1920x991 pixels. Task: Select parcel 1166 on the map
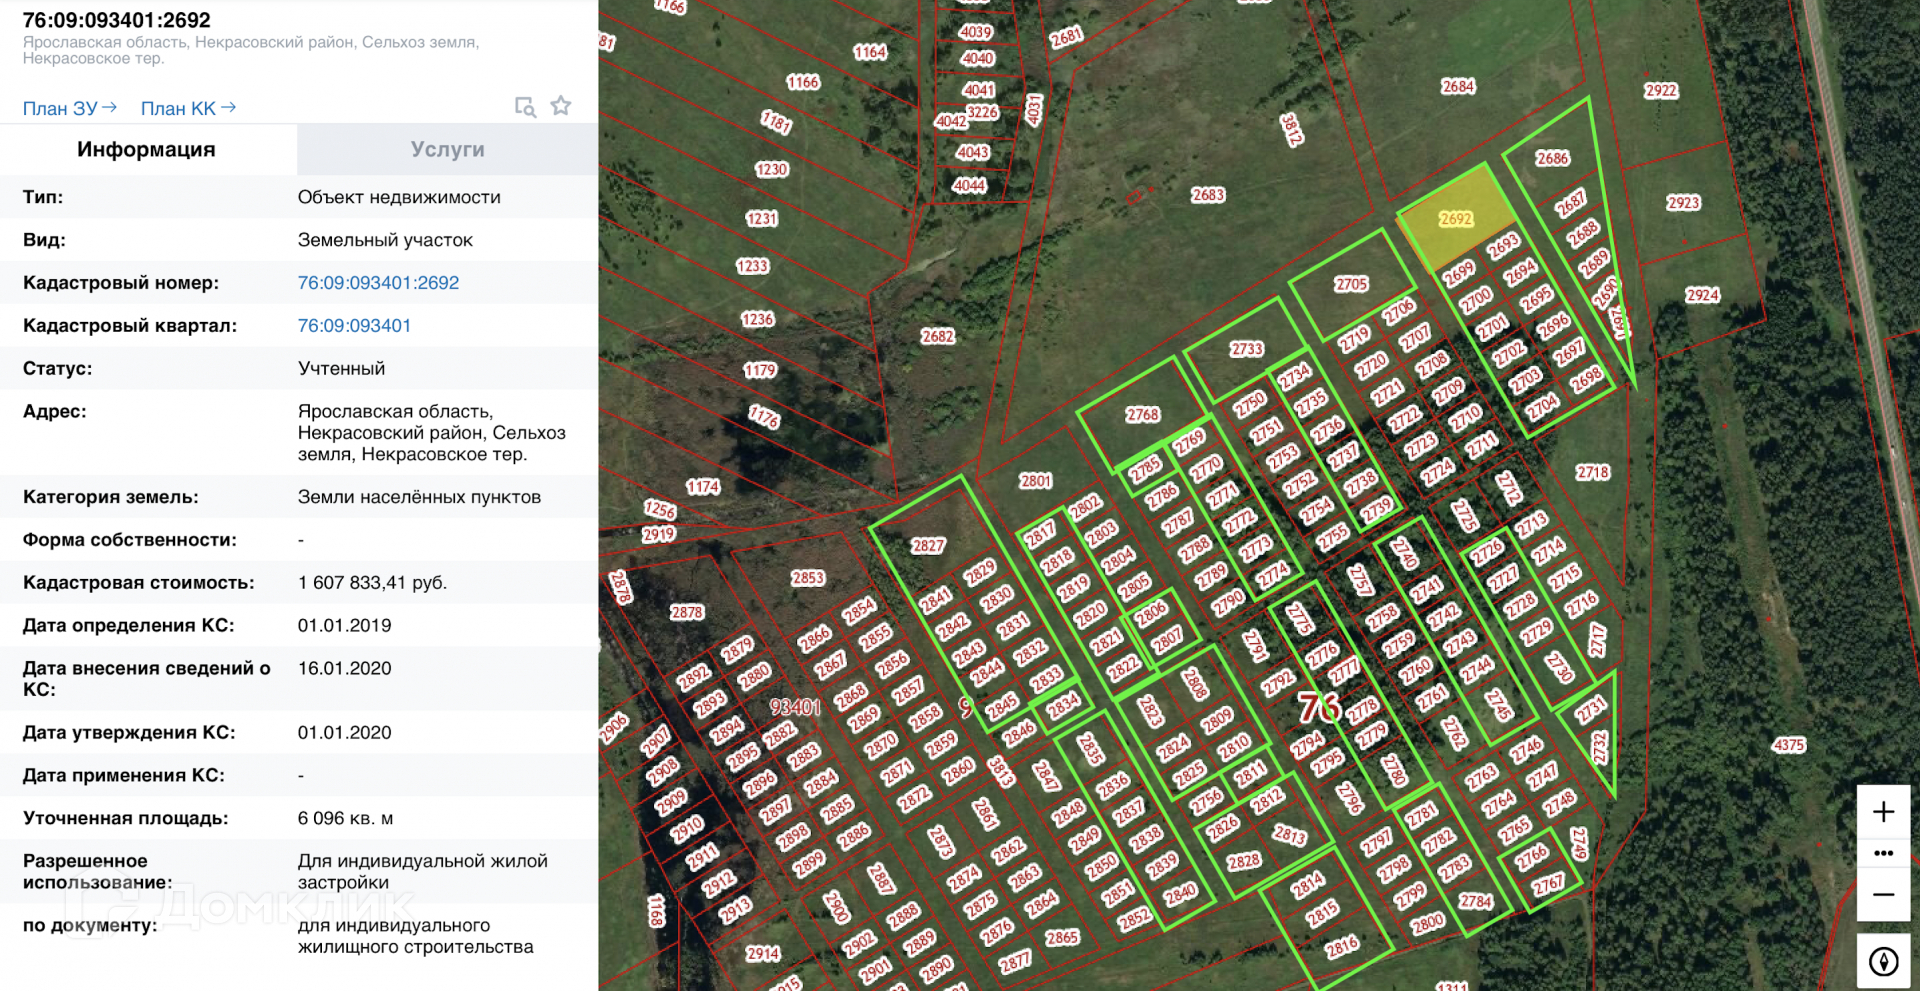pos(803,82)
